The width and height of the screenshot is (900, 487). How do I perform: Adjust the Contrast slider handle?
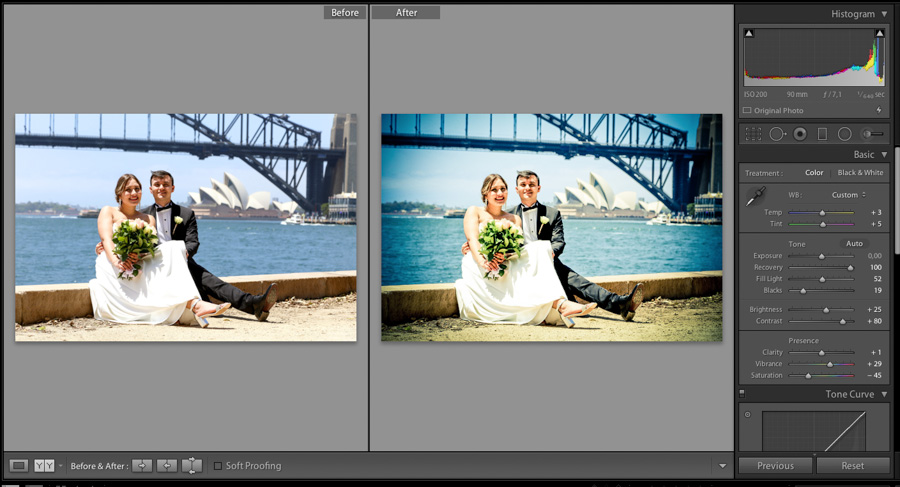[843, 321]
